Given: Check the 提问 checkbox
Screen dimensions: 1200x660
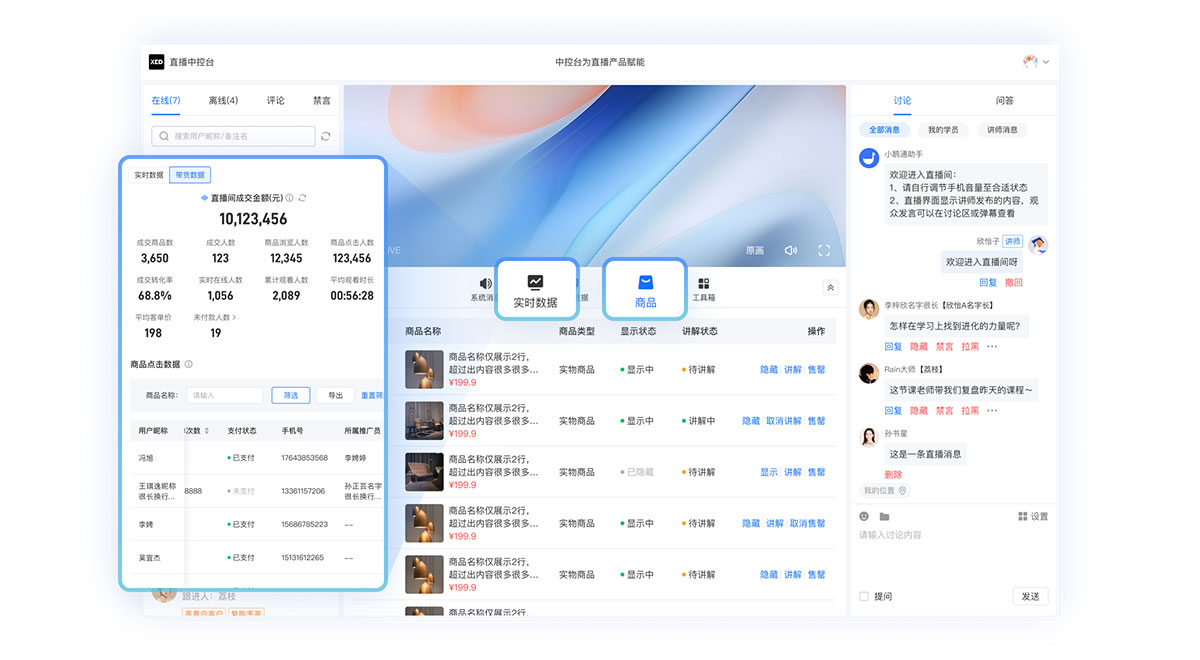Looking at the screenshot, I should tap(864, 596).
